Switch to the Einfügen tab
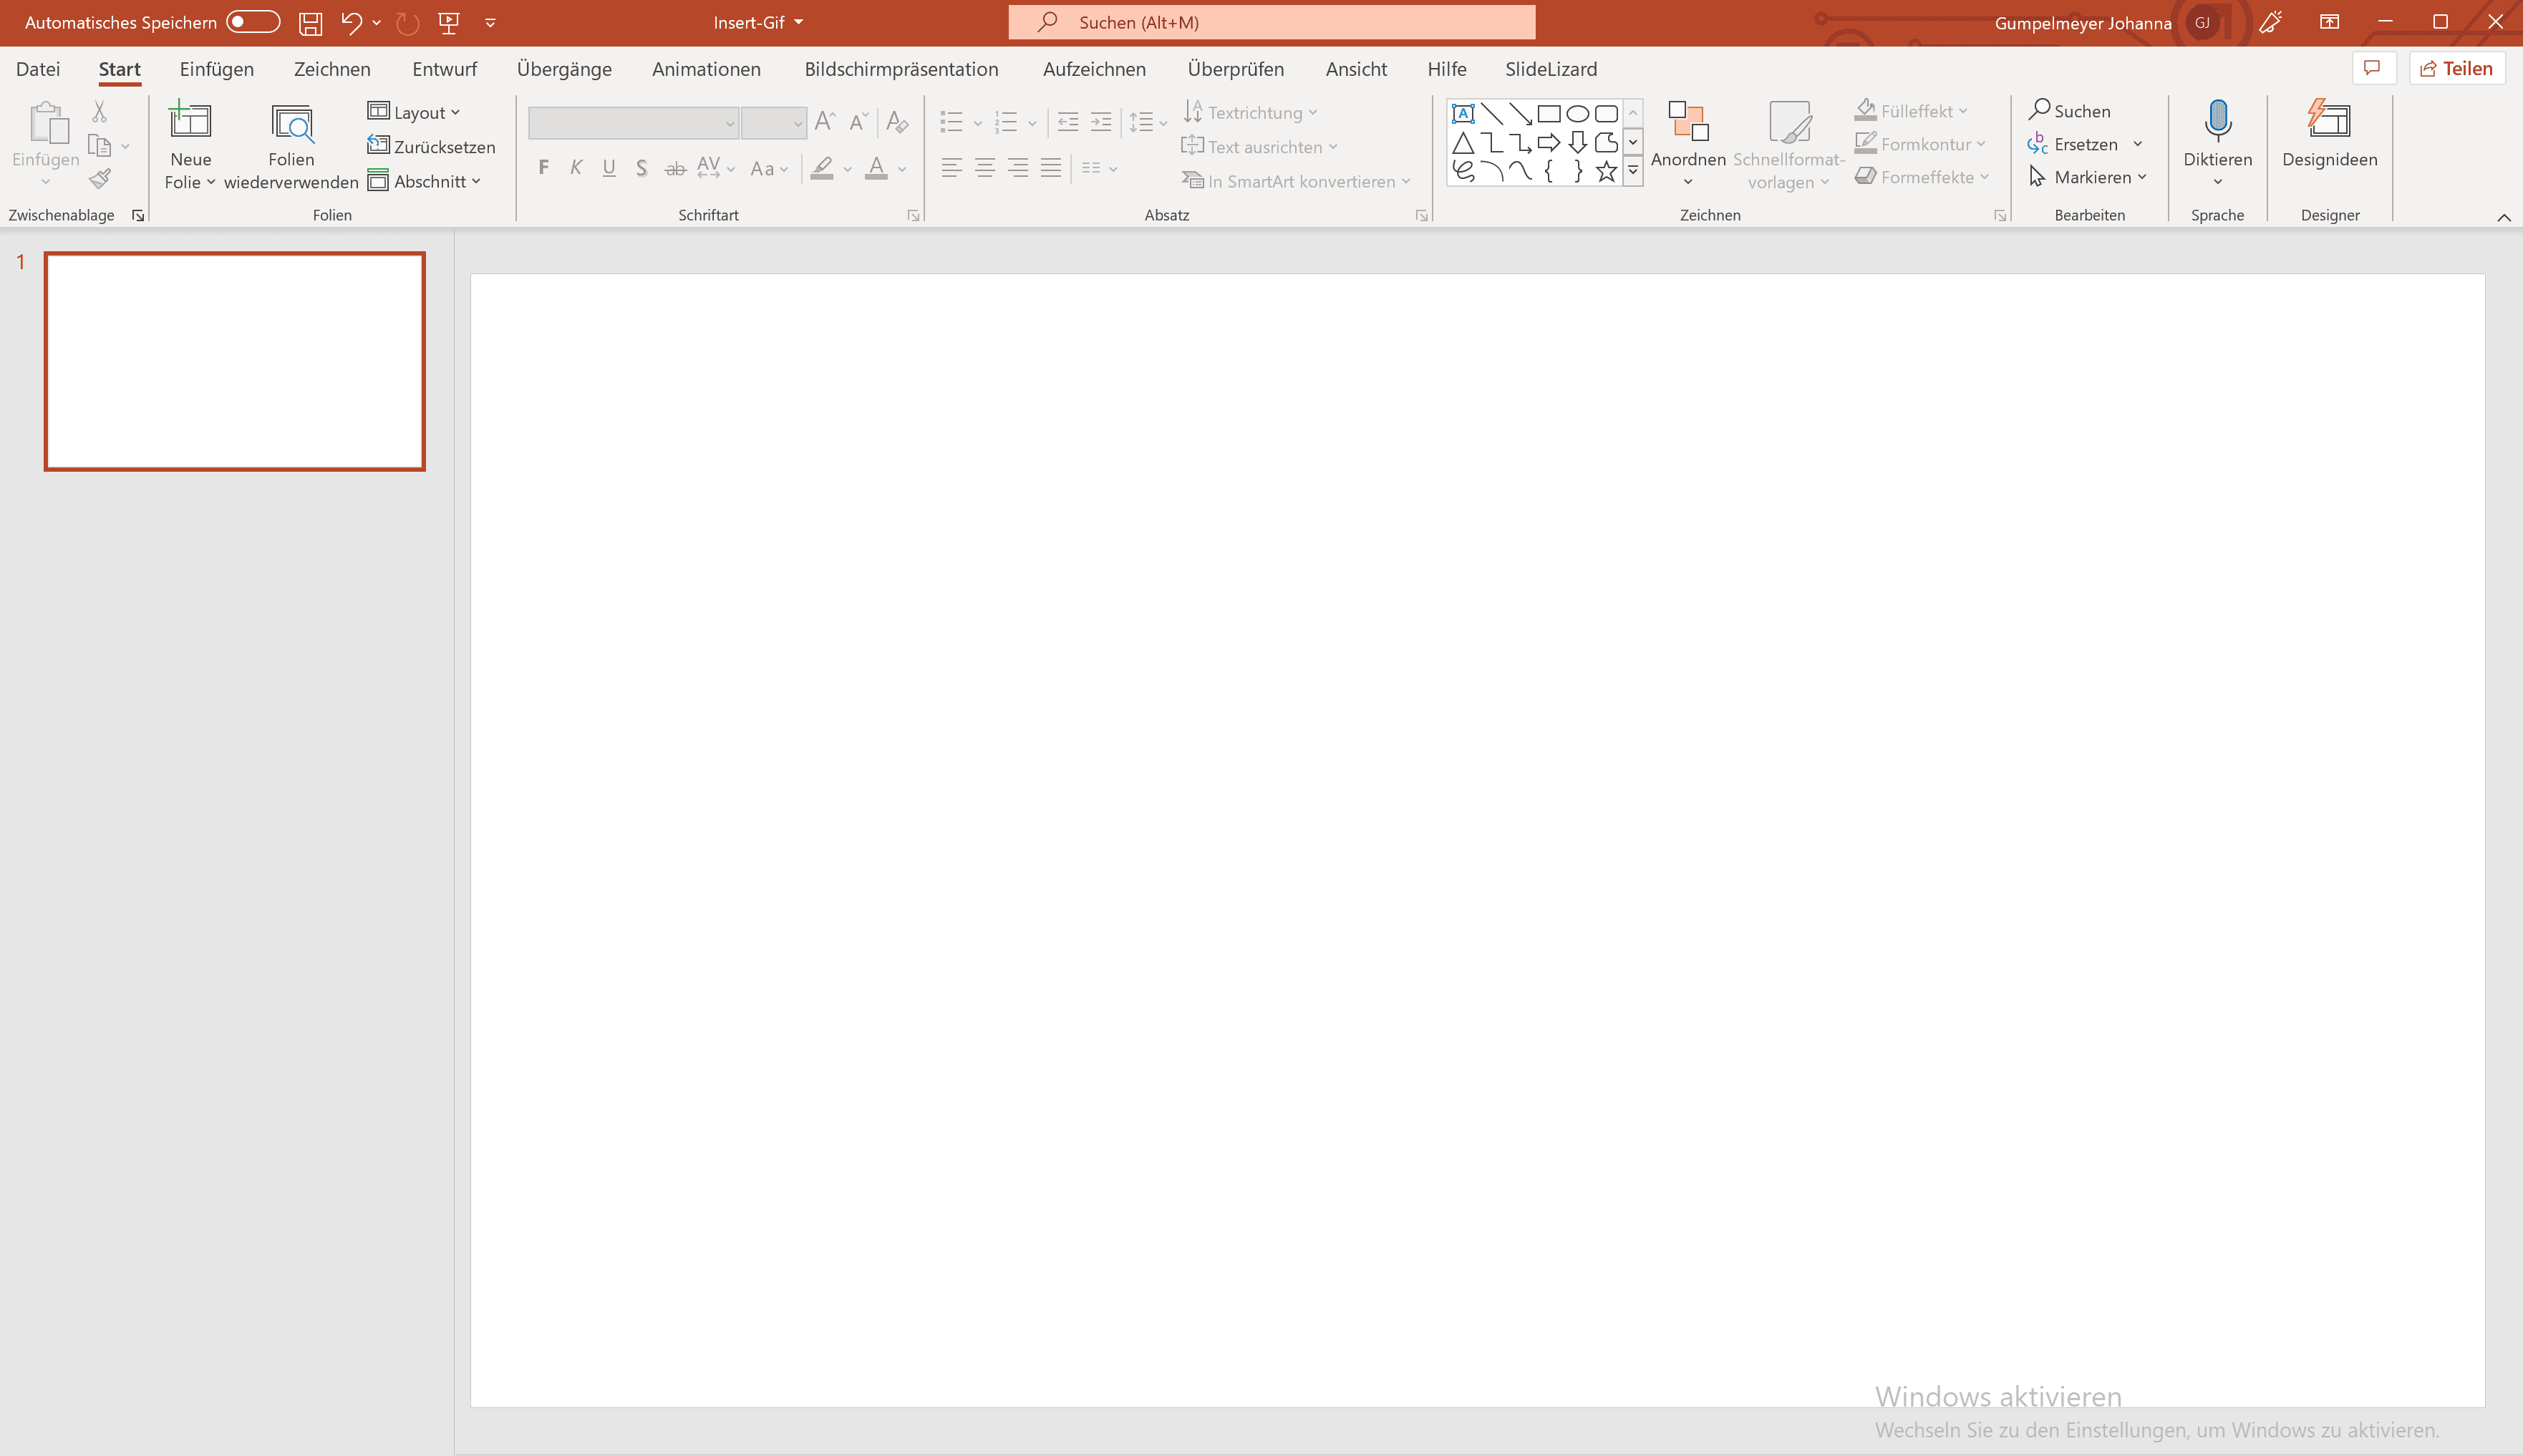 (x=216, y=69)
